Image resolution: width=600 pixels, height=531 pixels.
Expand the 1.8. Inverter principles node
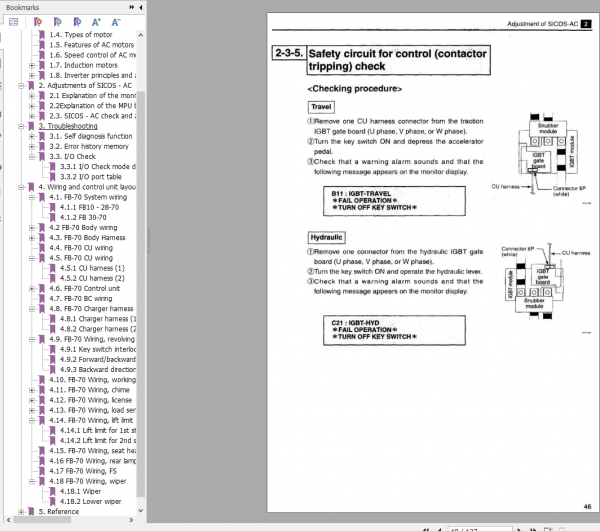[x=32, y=75]
